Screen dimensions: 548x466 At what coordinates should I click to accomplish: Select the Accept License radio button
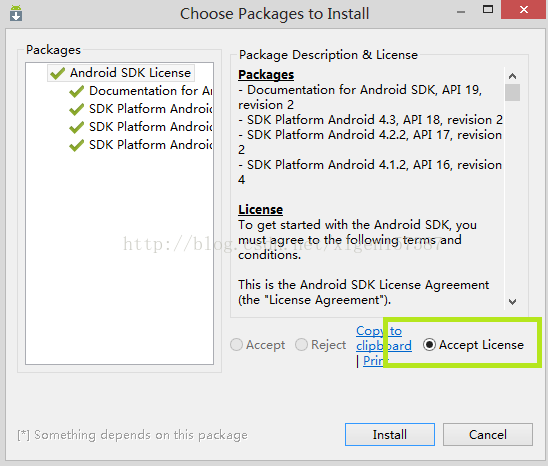pyautogui.click(x=429, y=345)
